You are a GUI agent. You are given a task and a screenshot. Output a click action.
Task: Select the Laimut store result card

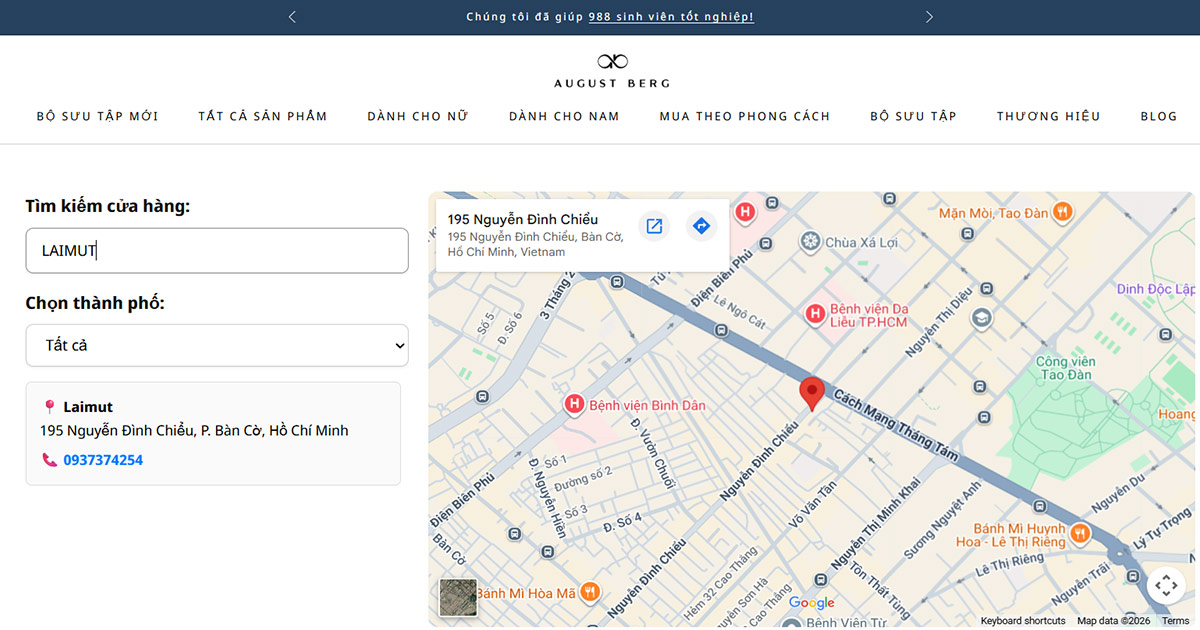click(x=213, y=434)
